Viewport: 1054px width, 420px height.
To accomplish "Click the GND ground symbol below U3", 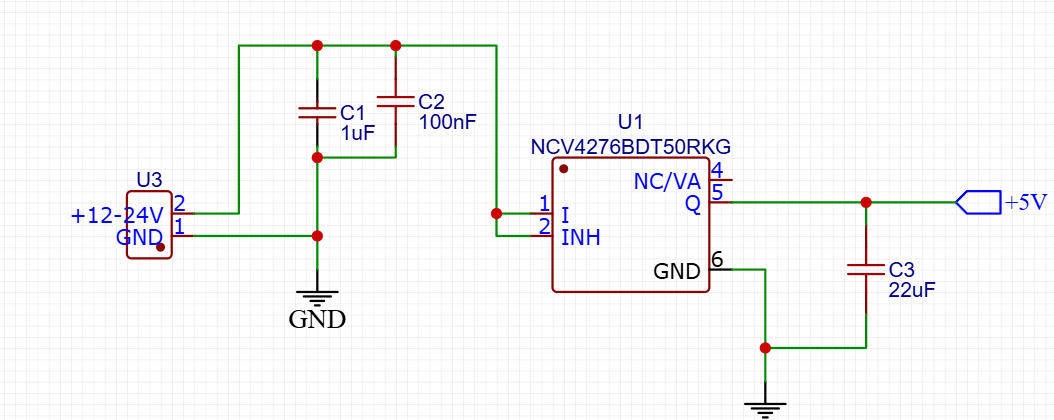I will click(317, 295).
